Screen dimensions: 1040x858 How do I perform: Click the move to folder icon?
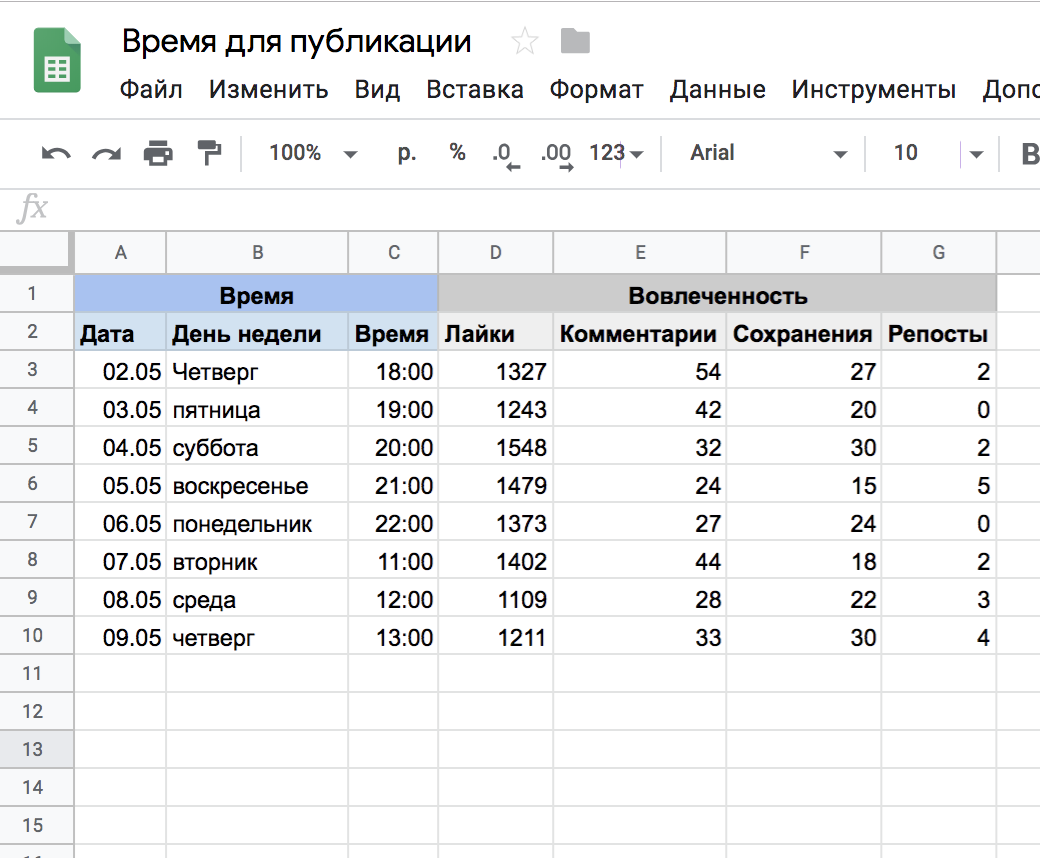[x=575, y=42]
